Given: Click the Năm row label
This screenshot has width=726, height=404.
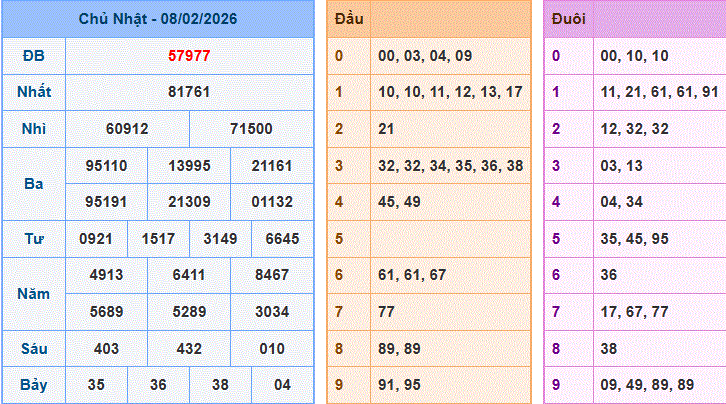Looking at the screenshot, I should tap(34, 294).
